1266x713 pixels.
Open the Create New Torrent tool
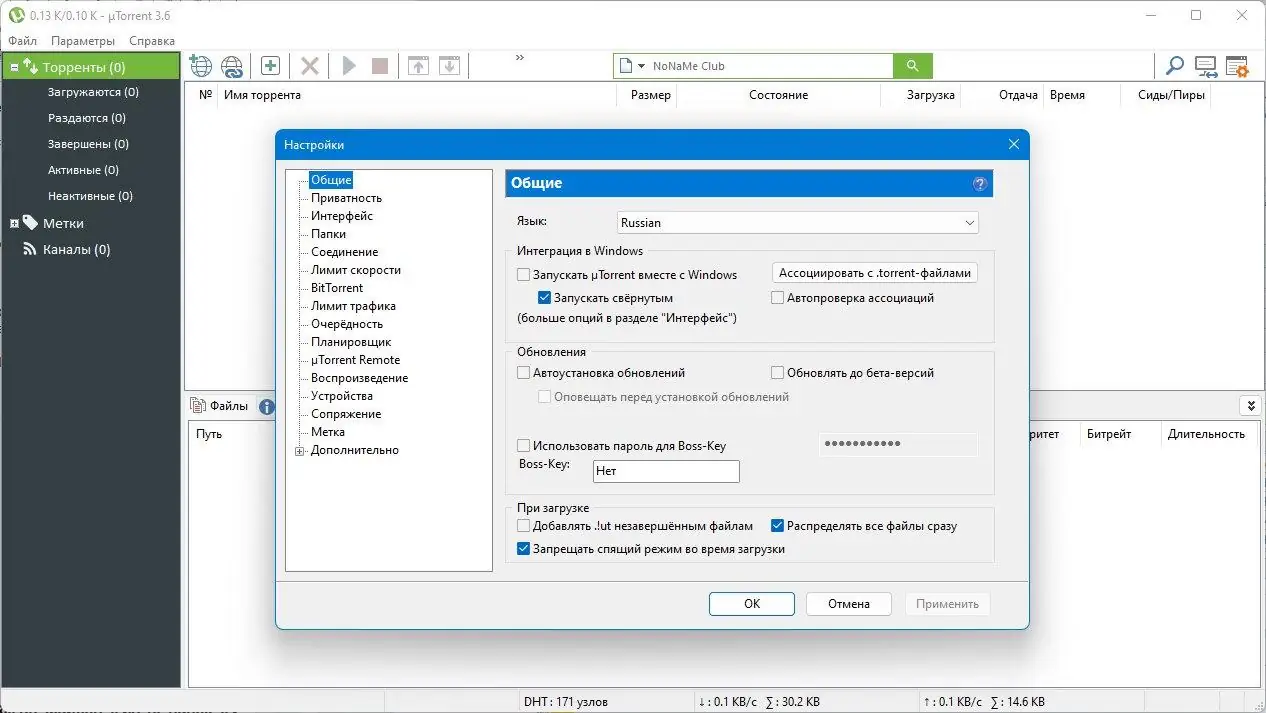coord(270,65)
